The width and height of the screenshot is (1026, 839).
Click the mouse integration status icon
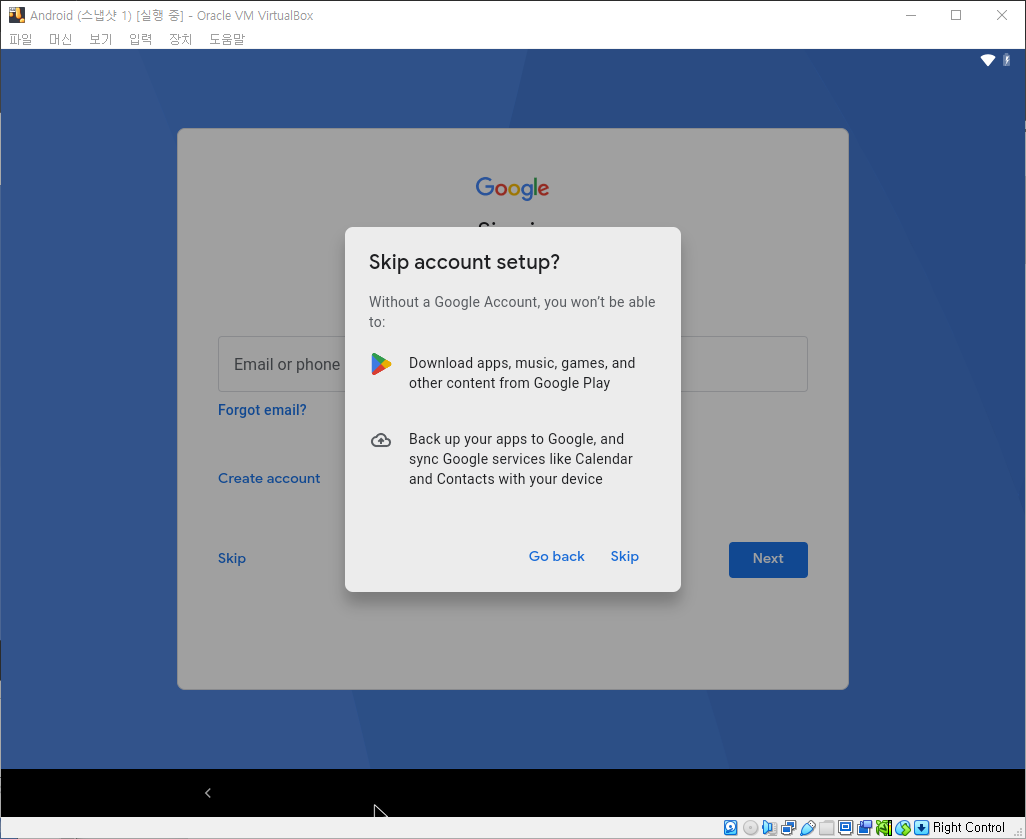(903, 828)
